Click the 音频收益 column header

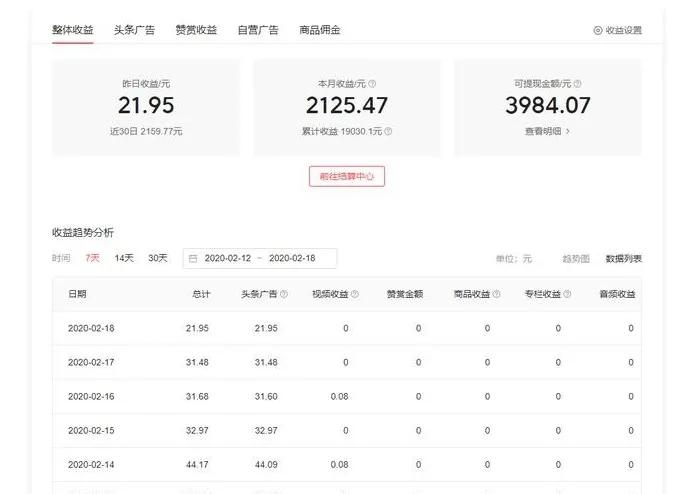click(x=617, y=294)
